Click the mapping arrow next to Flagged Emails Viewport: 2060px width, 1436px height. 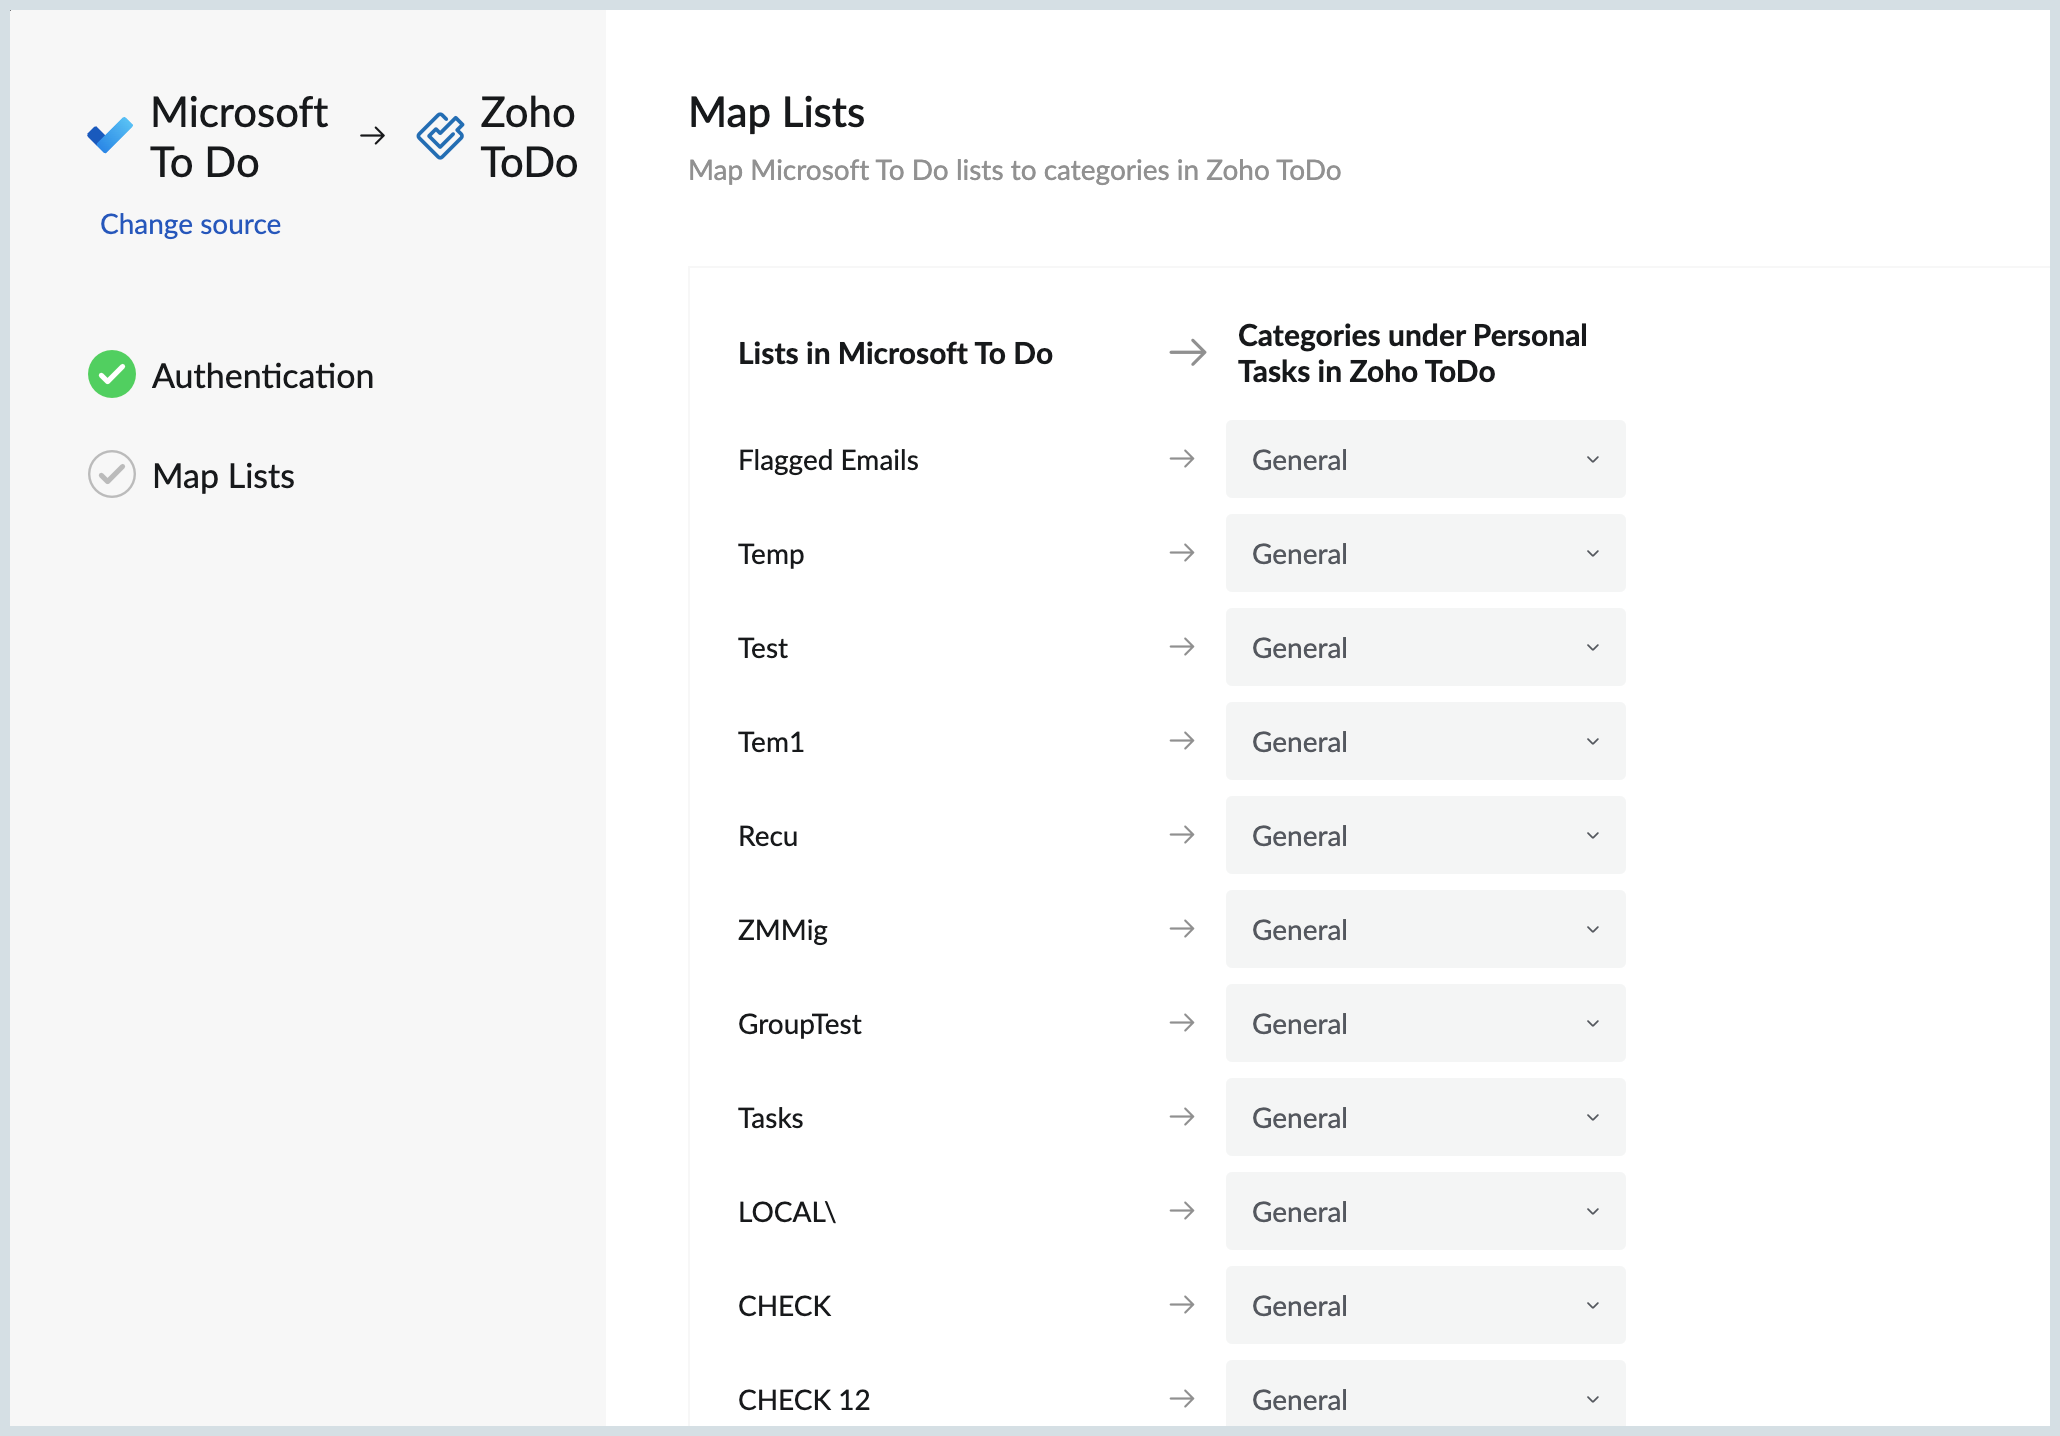pos(1182,459)
